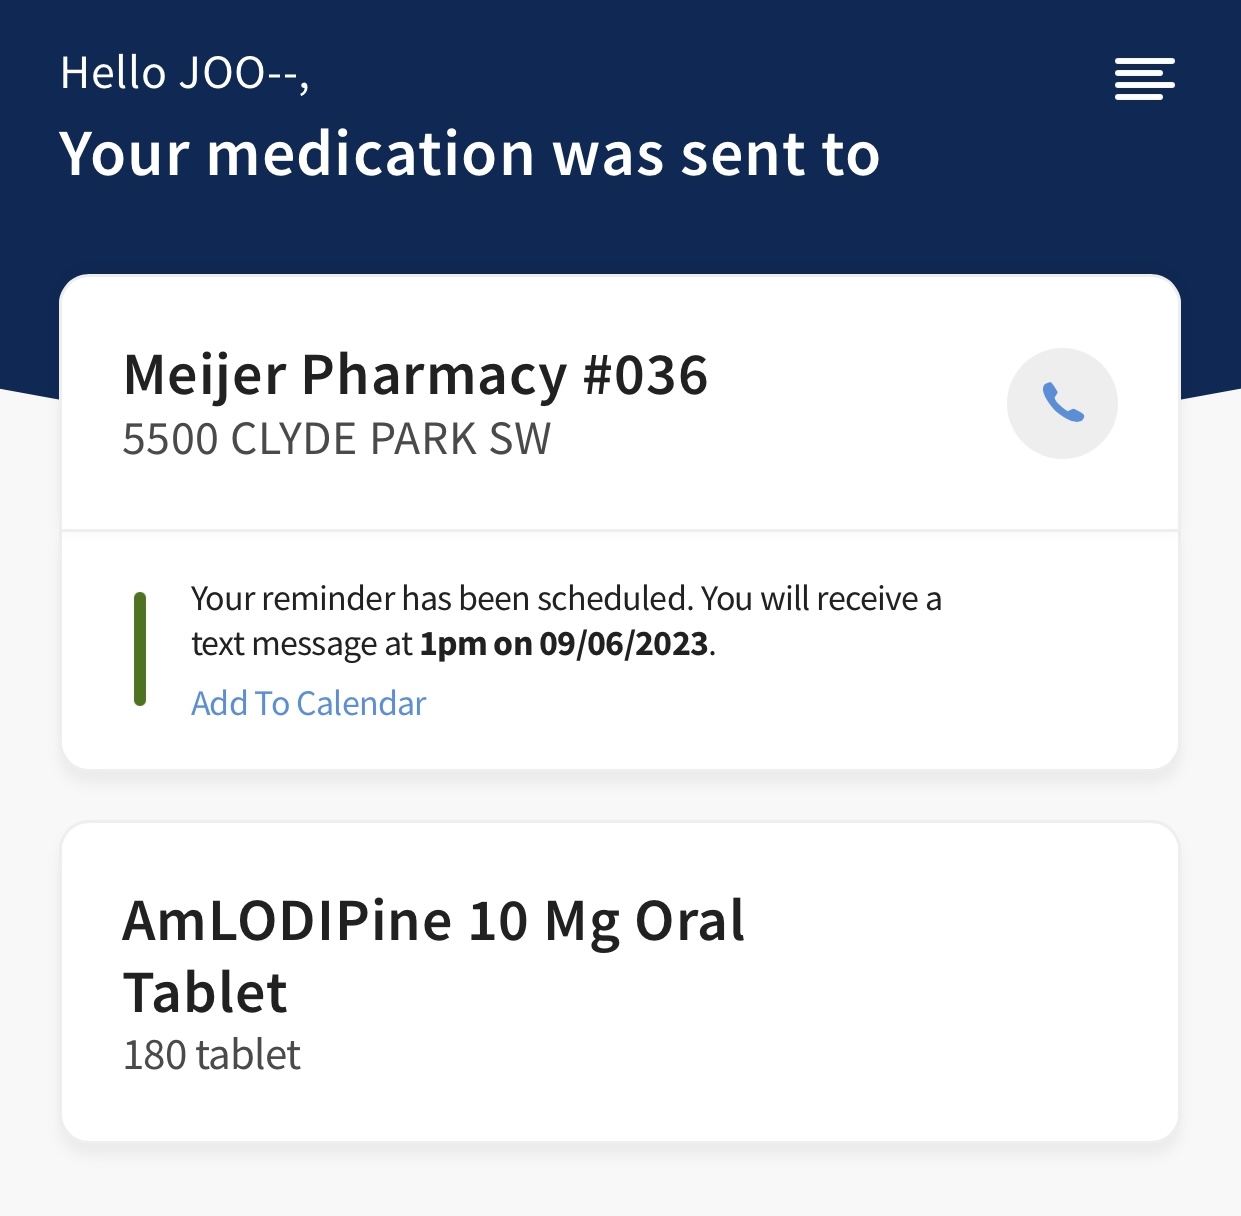
Task: Tap the Hello JOO-- greeting
Action: coord(184,73)
